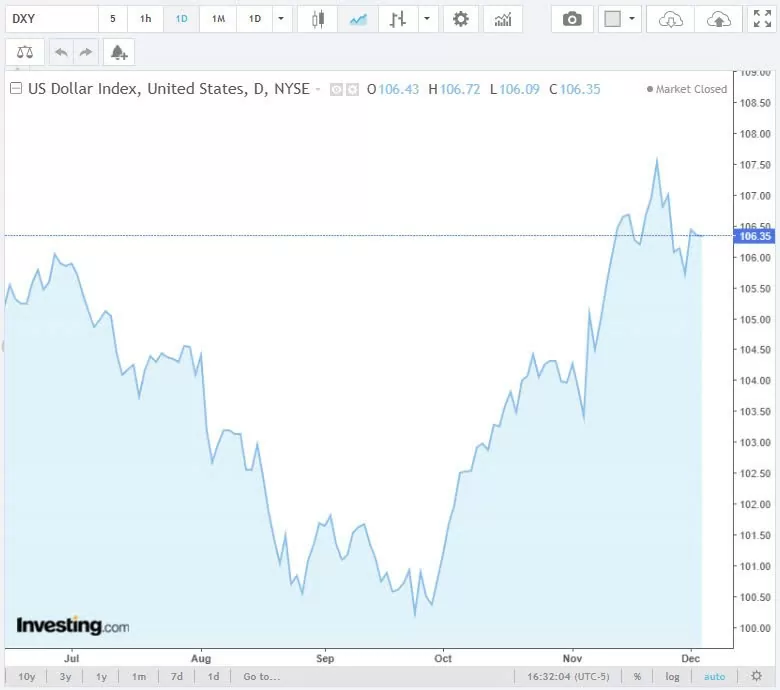Screen dimensions: 780x690
Task: Switch to the area chart style
Action: [358, 19]
